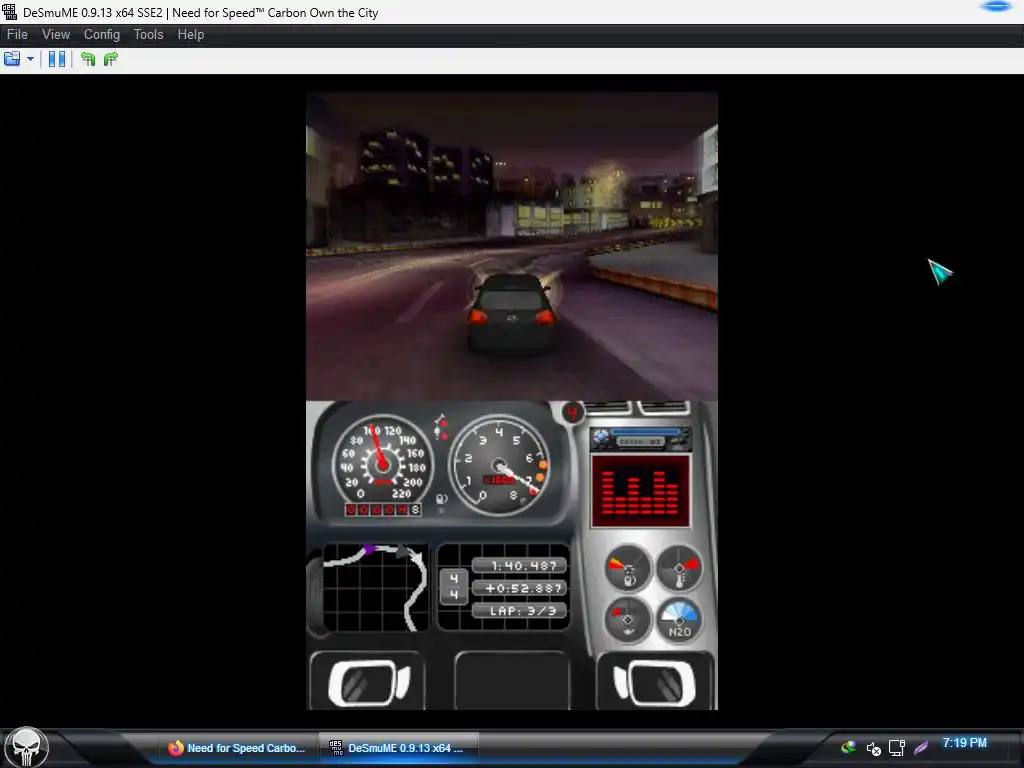Screen dimensions: 1024x768
Task: Open the skull Start button
Action: 26,748
